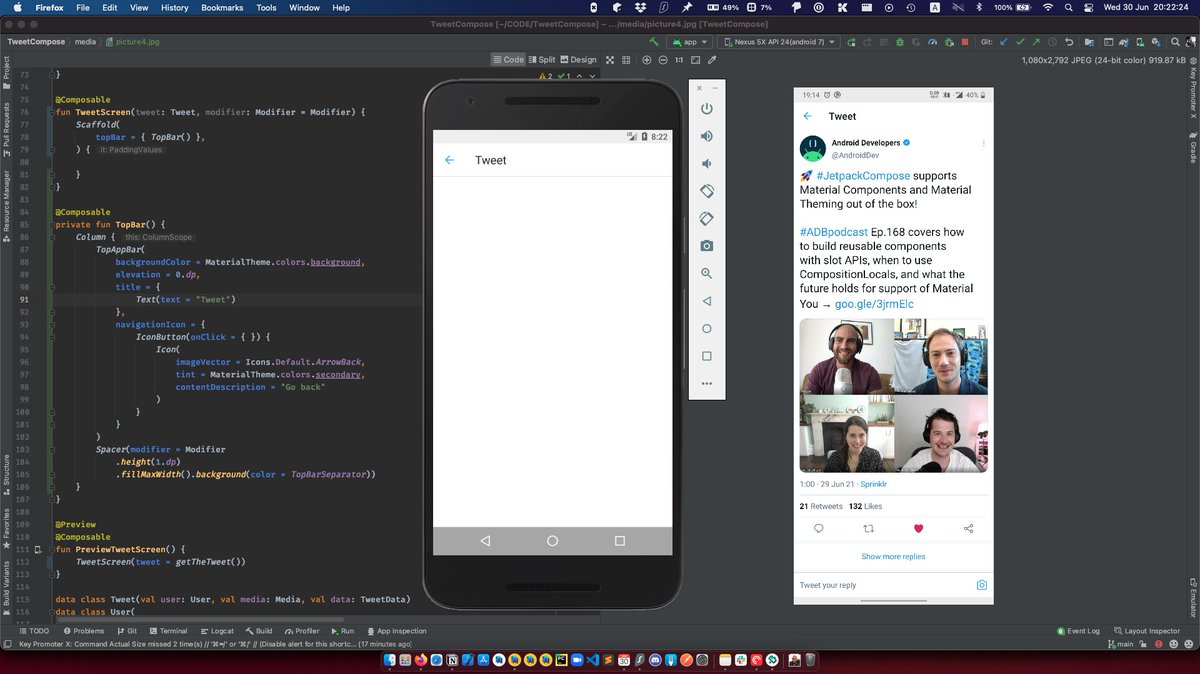Switch editor to Split view
The height and width of the screenshot is (674, 1200).
pos(542,60)
